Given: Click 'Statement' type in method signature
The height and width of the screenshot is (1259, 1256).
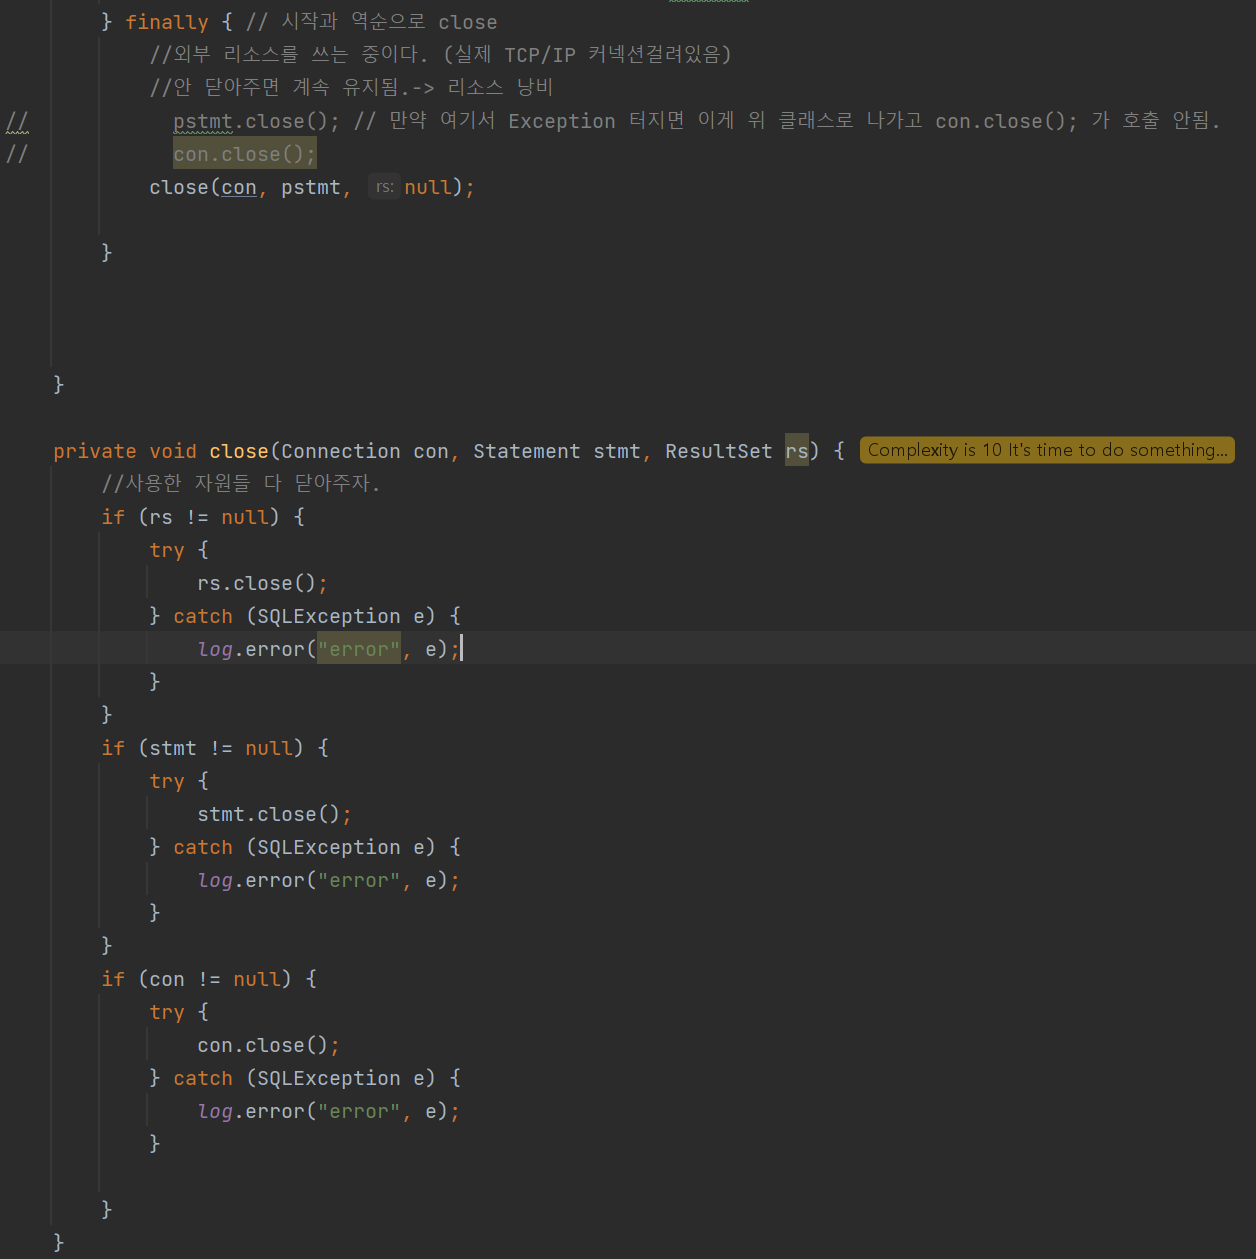Looking at the screenshot, I should pyautogui.click(x=527, y=451).
